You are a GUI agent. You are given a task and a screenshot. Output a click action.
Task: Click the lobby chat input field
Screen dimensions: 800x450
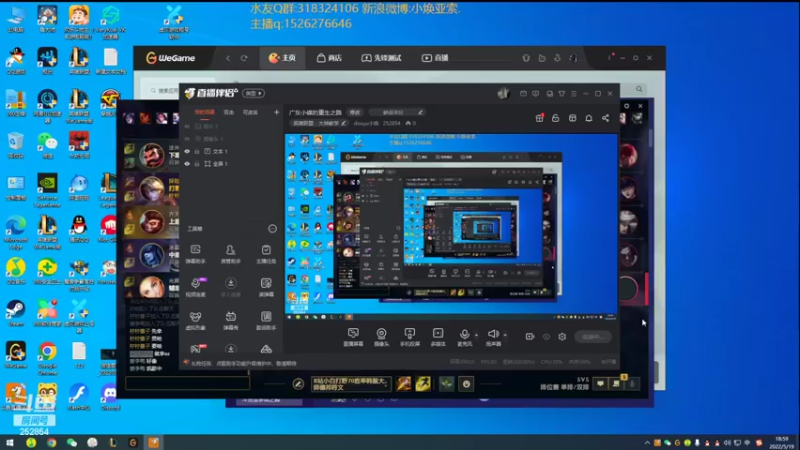pyautogui.click(x=187, y=383)
